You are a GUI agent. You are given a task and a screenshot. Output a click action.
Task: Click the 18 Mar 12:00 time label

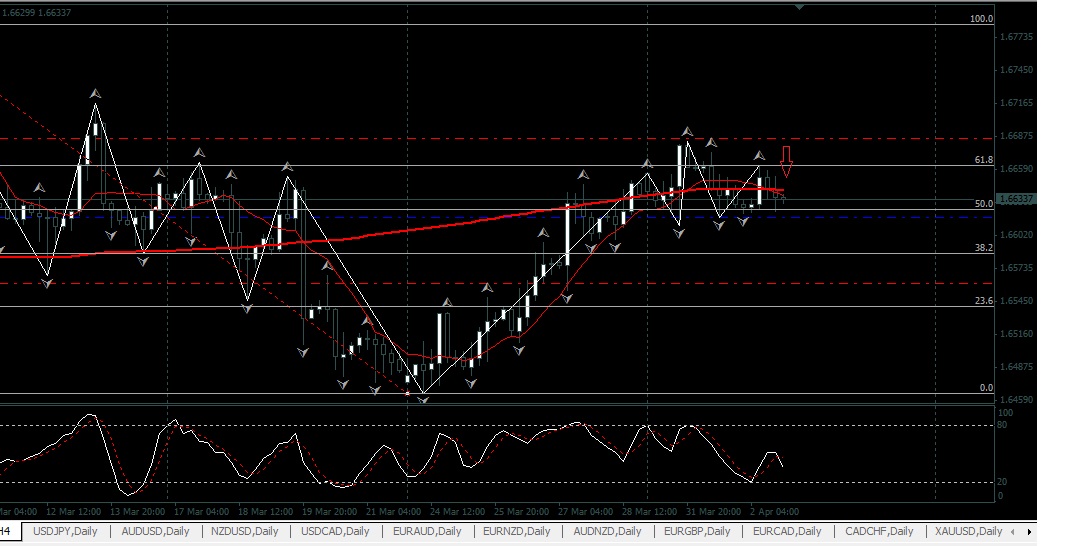coord(265,512)
